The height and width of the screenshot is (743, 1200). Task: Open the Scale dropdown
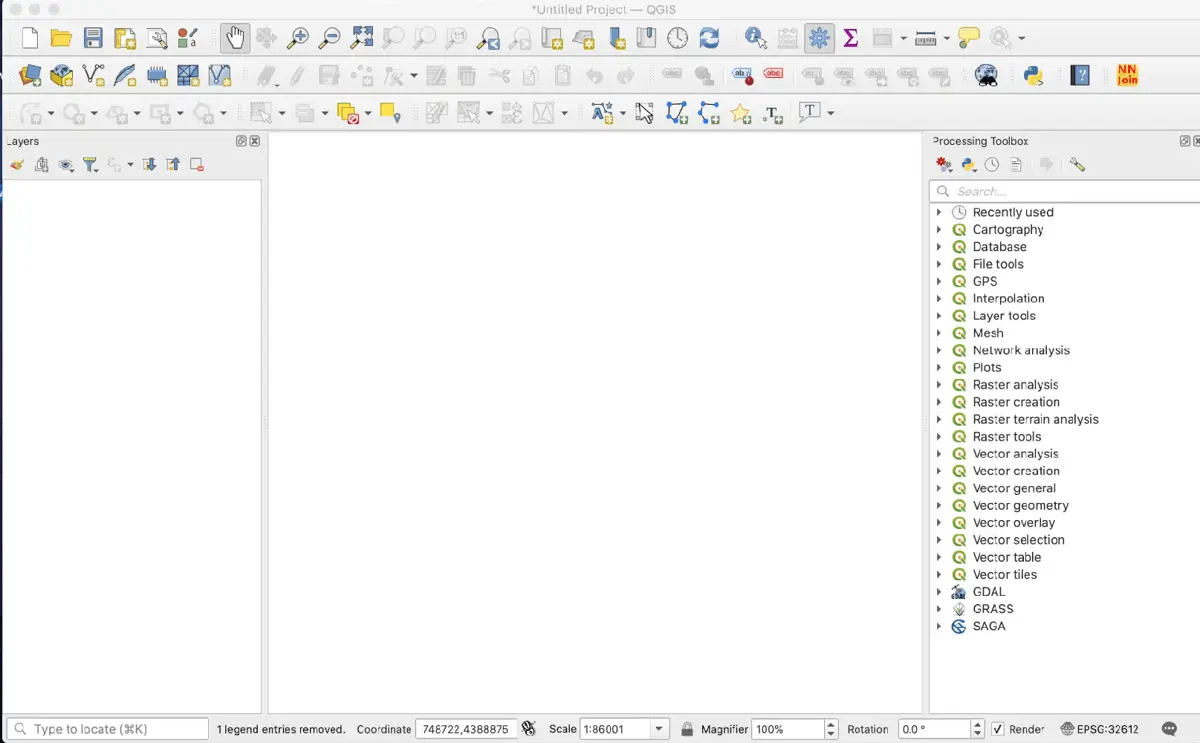660,729
